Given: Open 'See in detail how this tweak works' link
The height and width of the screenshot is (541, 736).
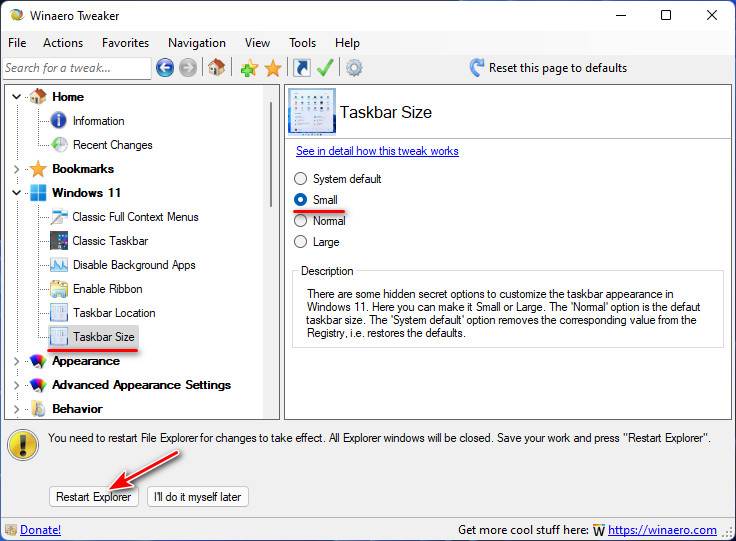Looking at the screenshot, I should [x=377, y=151].
